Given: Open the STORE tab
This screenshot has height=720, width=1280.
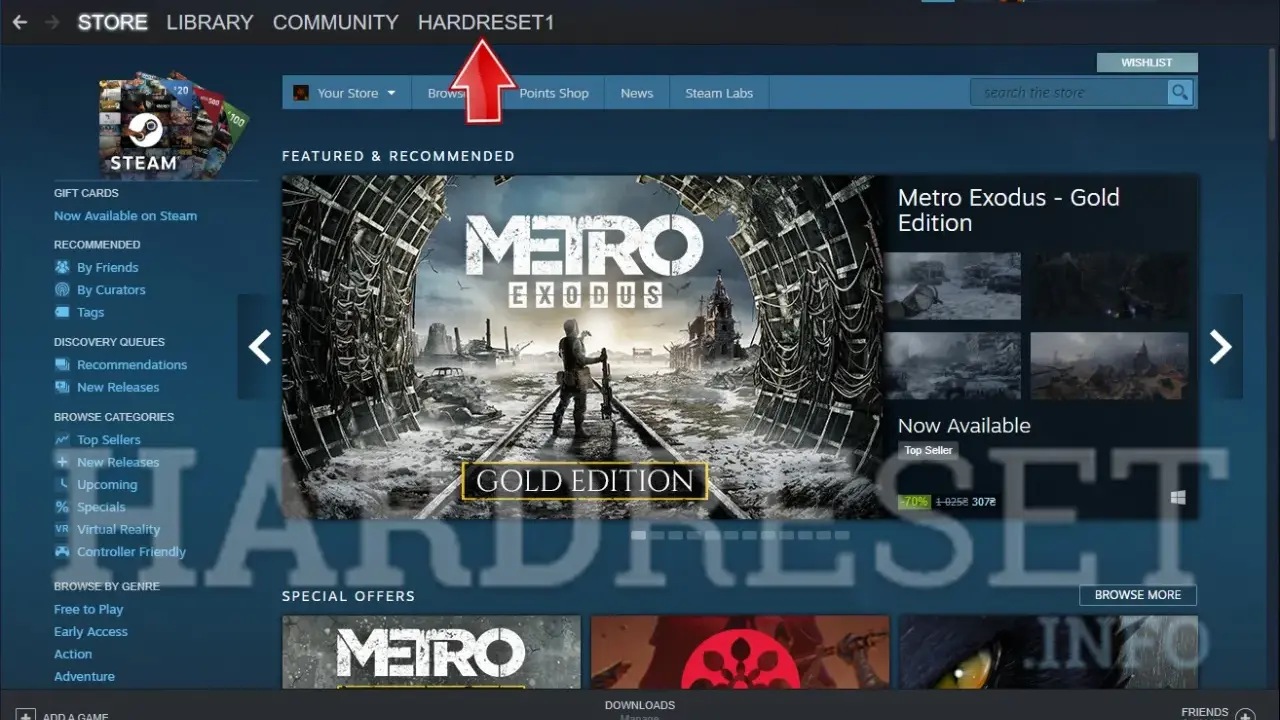Looking at the screenshot, I should (x=112, y=22).
